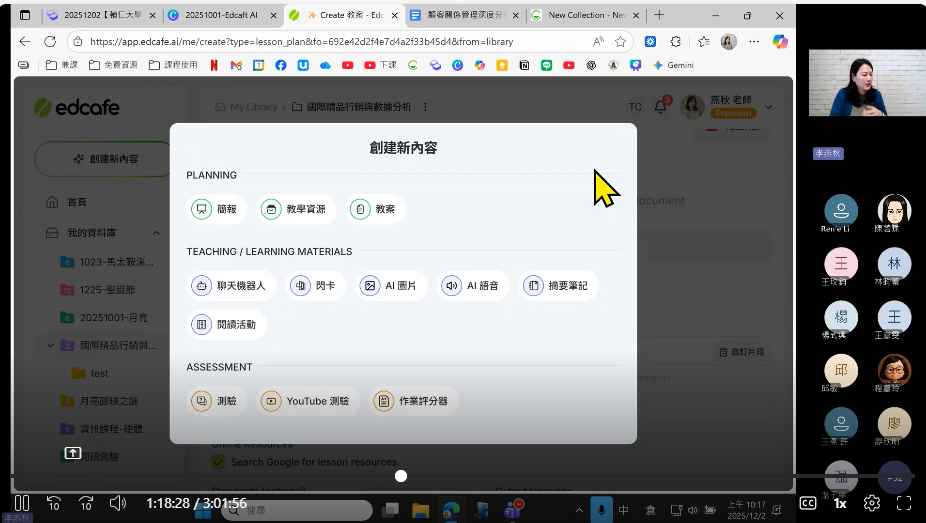
Task: Select the AI 語音 option
Action: (x=472, y=286)
